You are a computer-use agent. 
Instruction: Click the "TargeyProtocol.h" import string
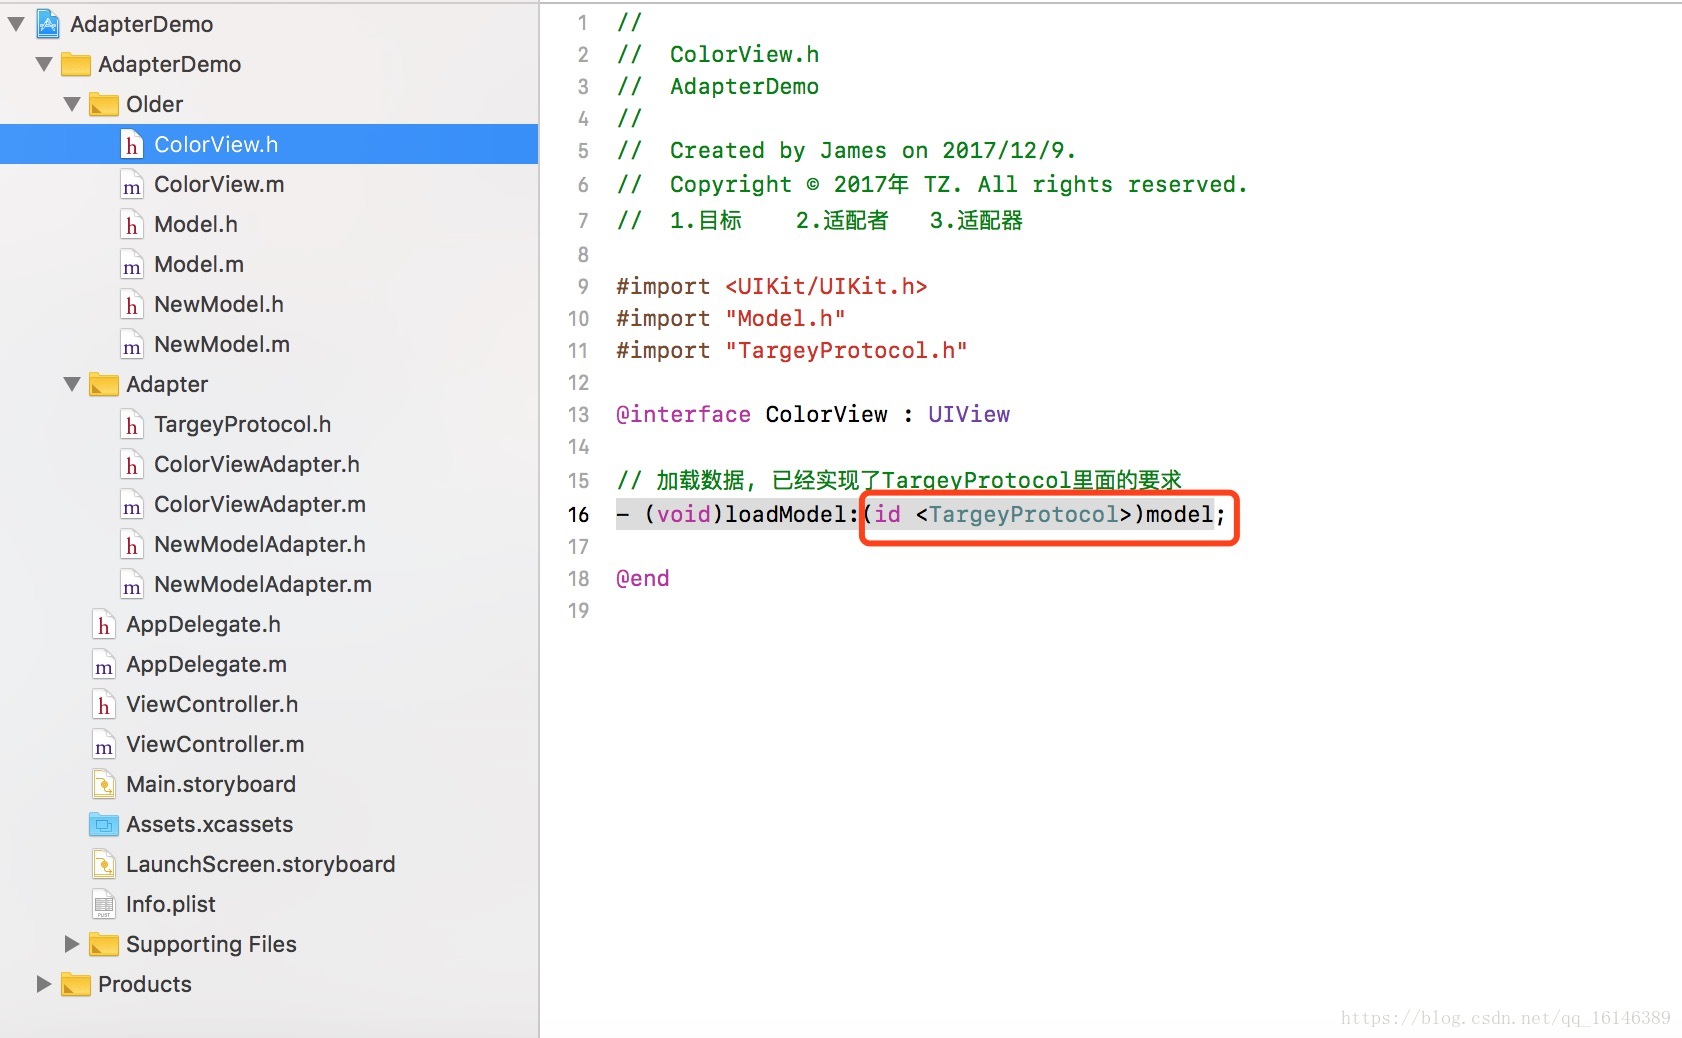click(846, 351)
